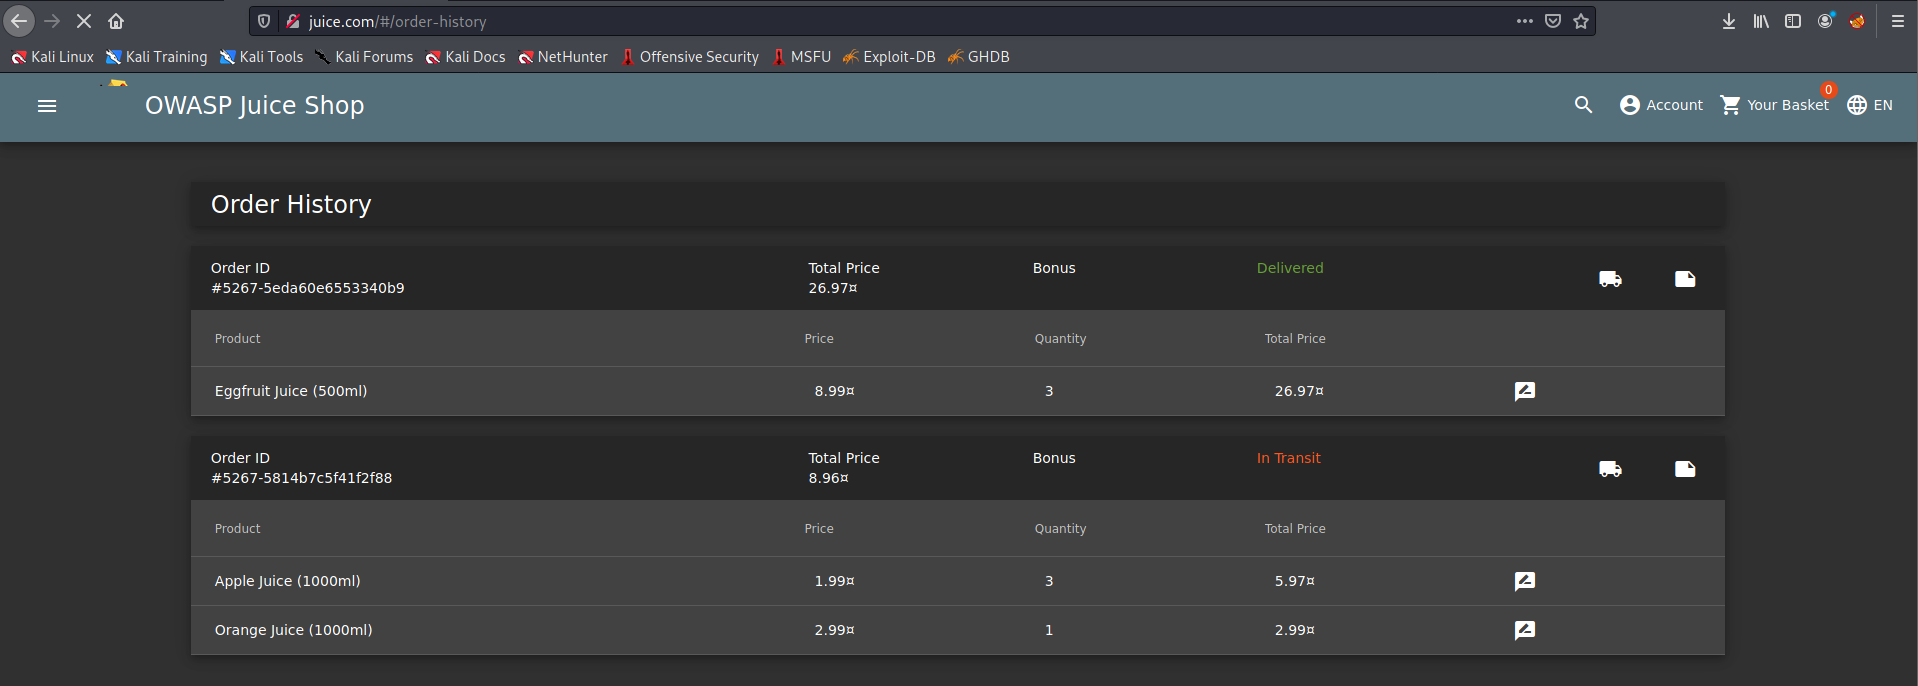1918x686 pixels.
Task: Open the EN language selector
Action: [x=1870, y=105]
